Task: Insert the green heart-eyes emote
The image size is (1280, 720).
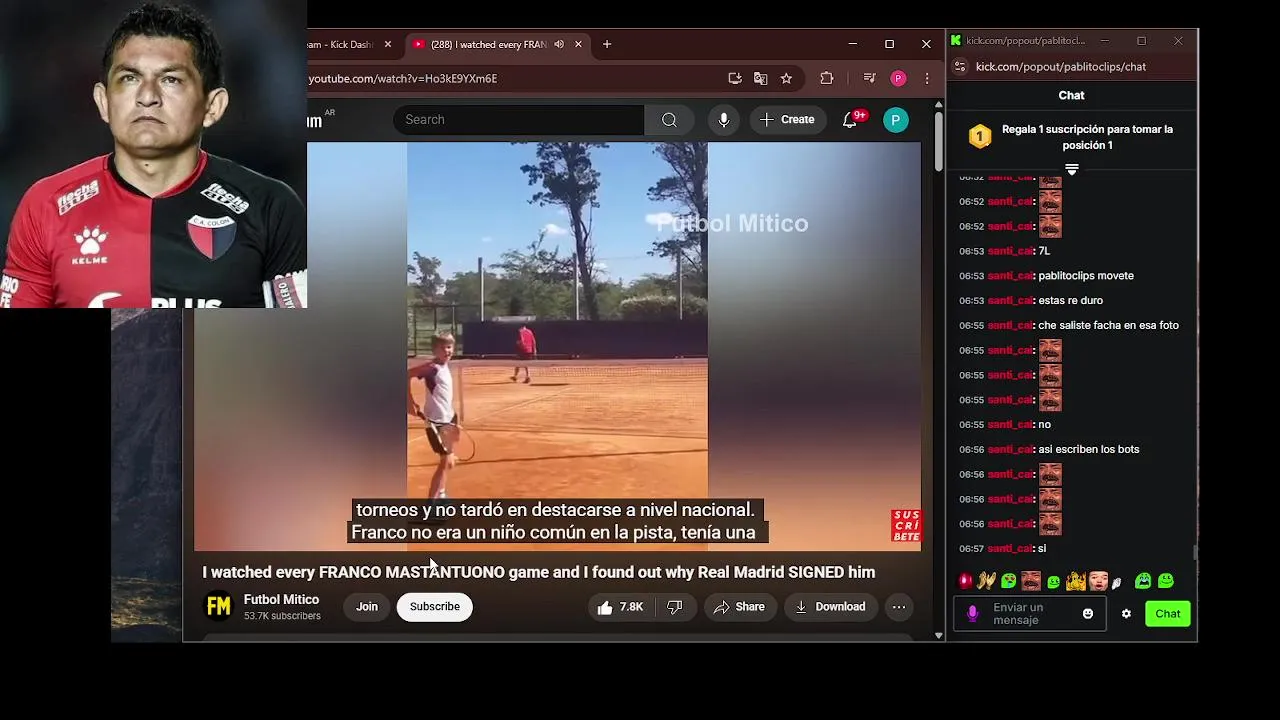Action: [1009, 581]
